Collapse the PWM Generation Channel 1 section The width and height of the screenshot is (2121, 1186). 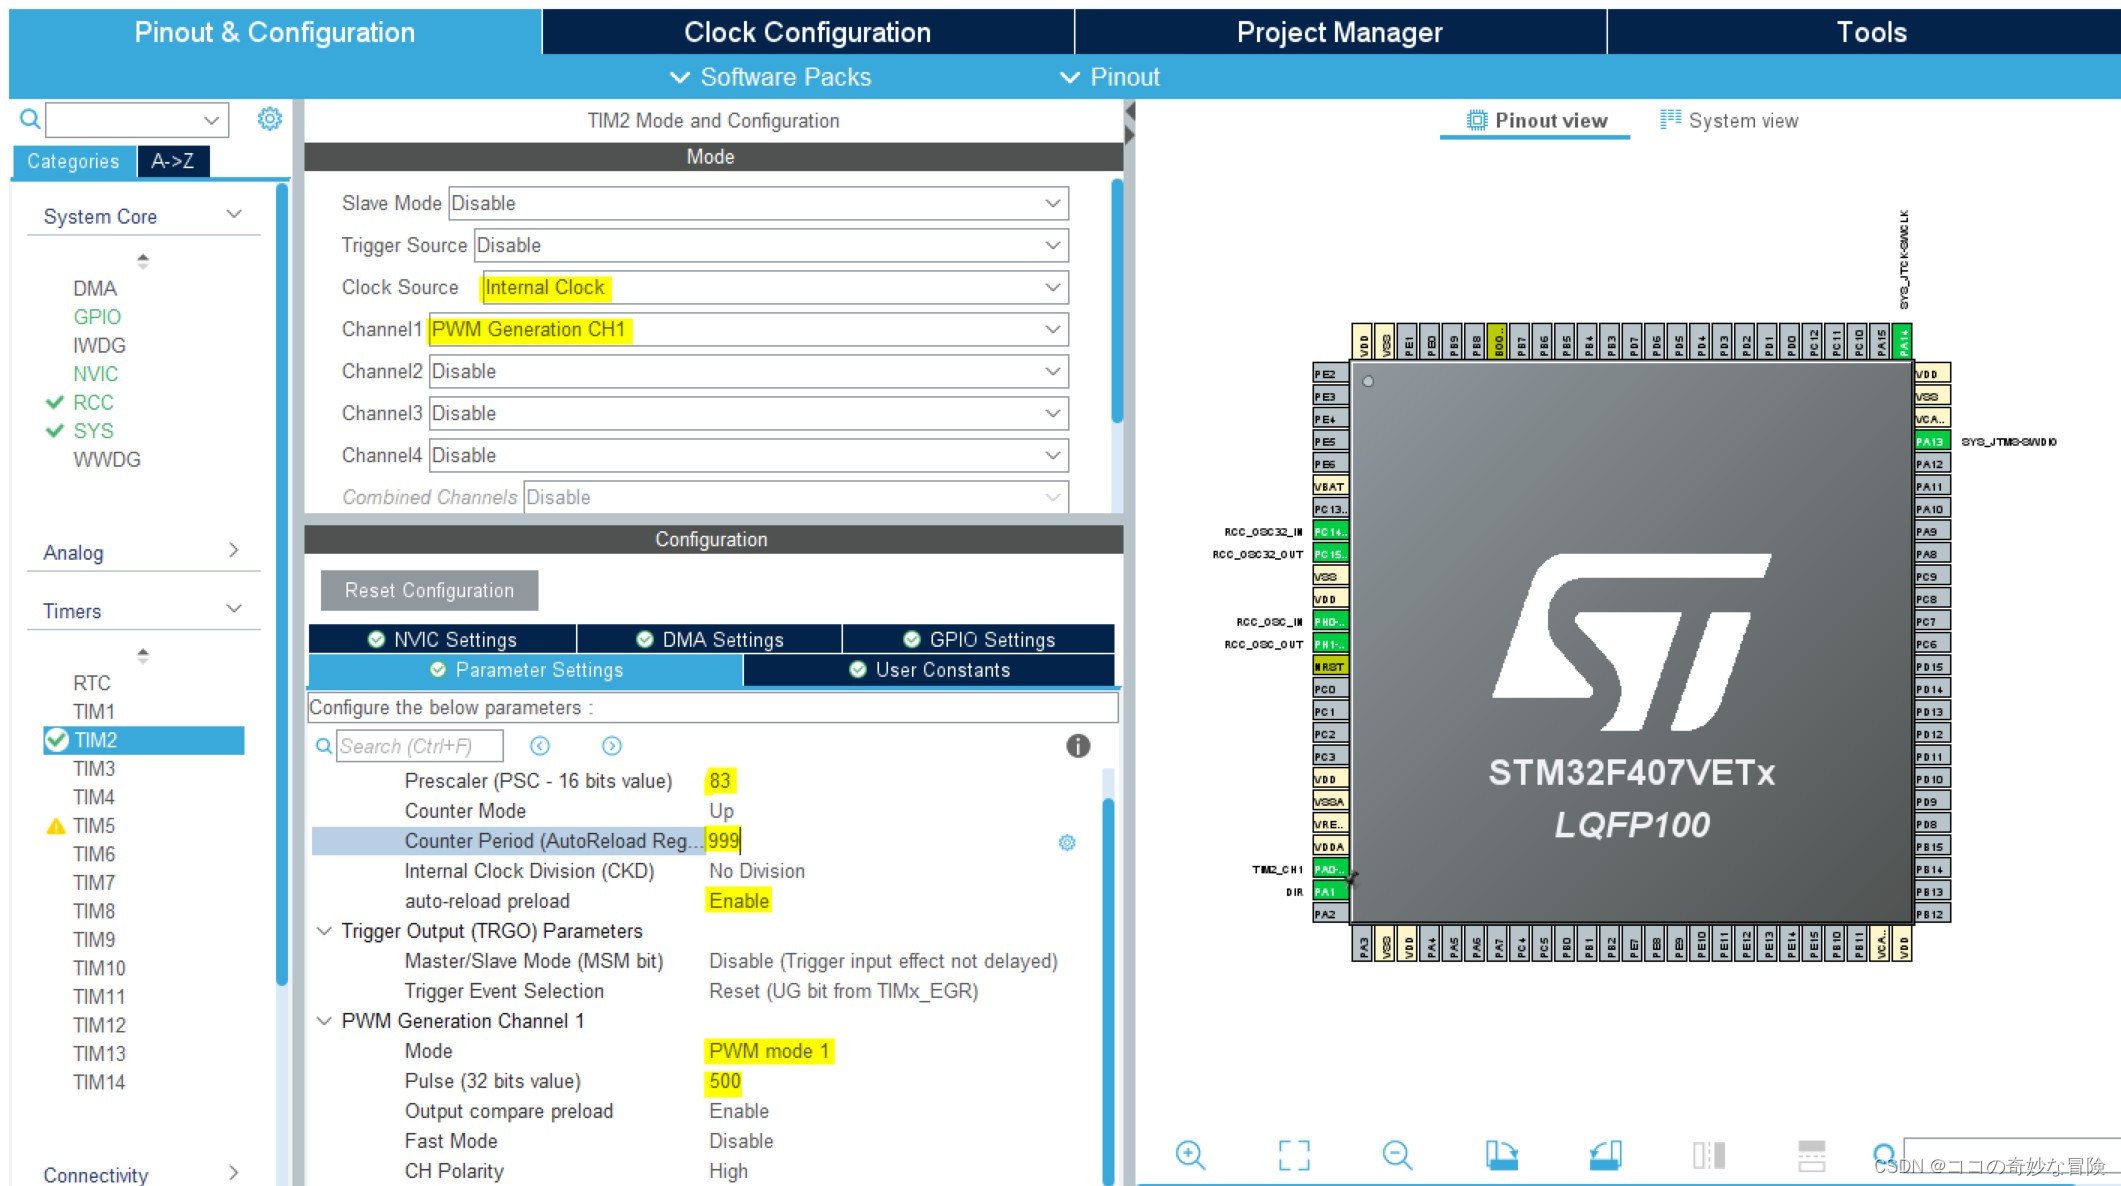coord(324,1021)
